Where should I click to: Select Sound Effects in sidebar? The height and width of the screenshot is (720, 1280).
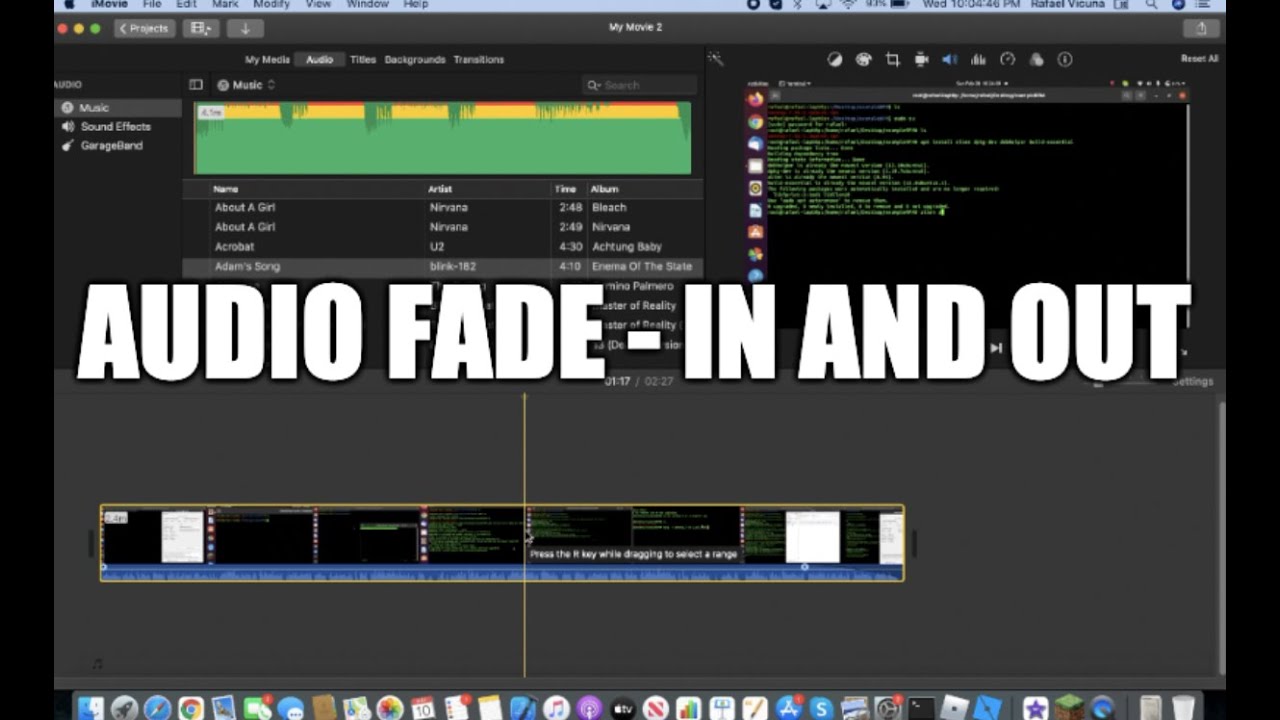(115, 127)
